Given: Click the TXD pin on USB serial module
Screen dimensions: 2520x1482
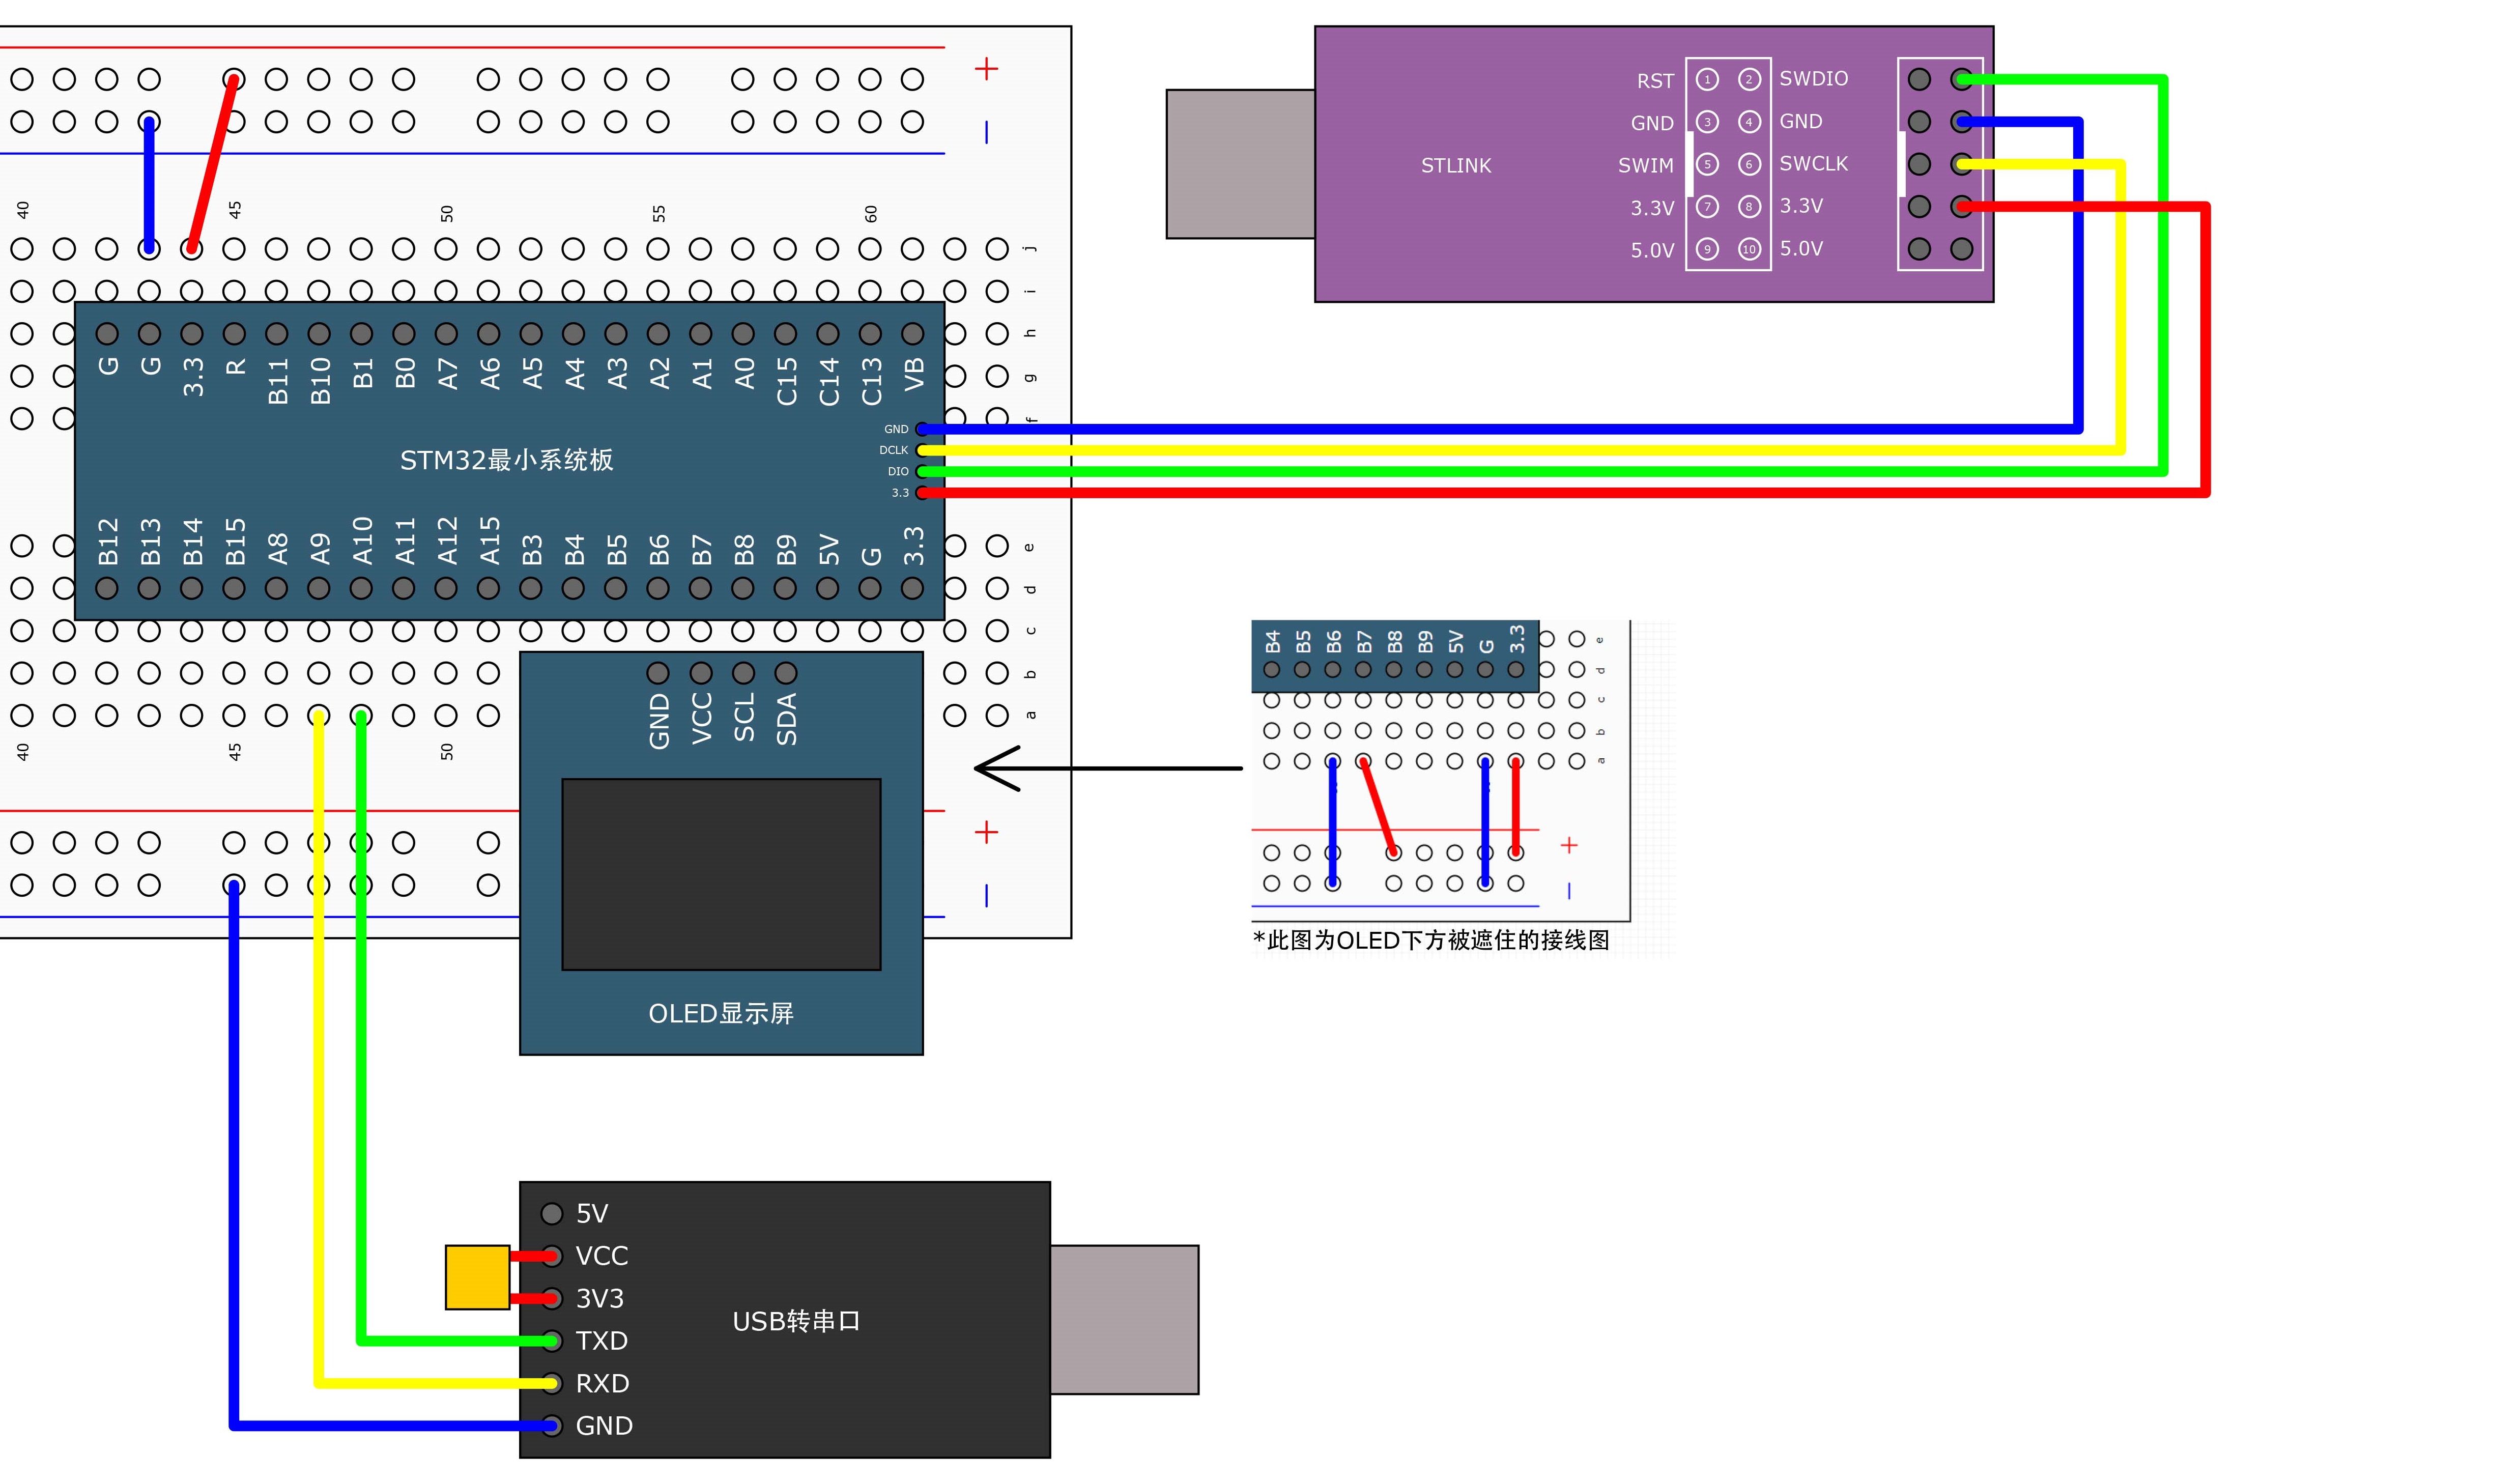Looking at the screenshot, I should [x=551, y=1341].
